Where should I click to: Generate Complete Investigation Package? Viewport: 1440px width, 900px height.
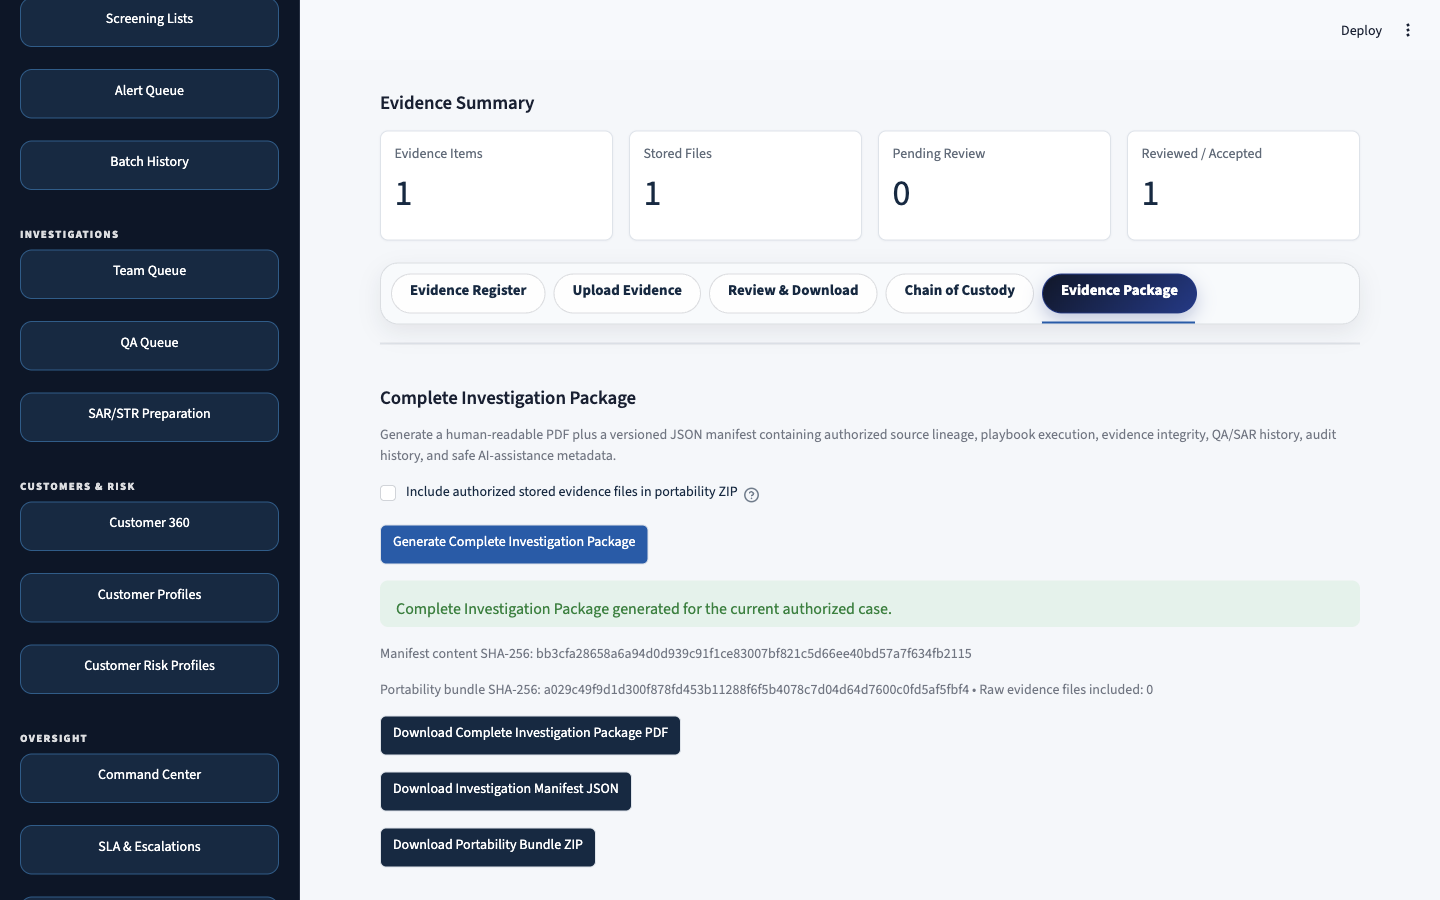click(514, 543)
